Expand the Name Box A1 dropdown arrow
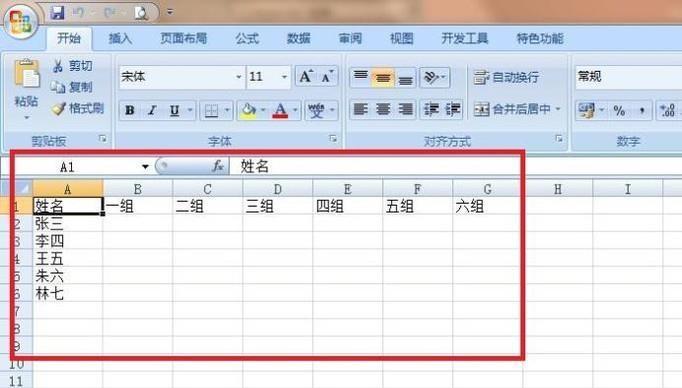 pos(145,167)
